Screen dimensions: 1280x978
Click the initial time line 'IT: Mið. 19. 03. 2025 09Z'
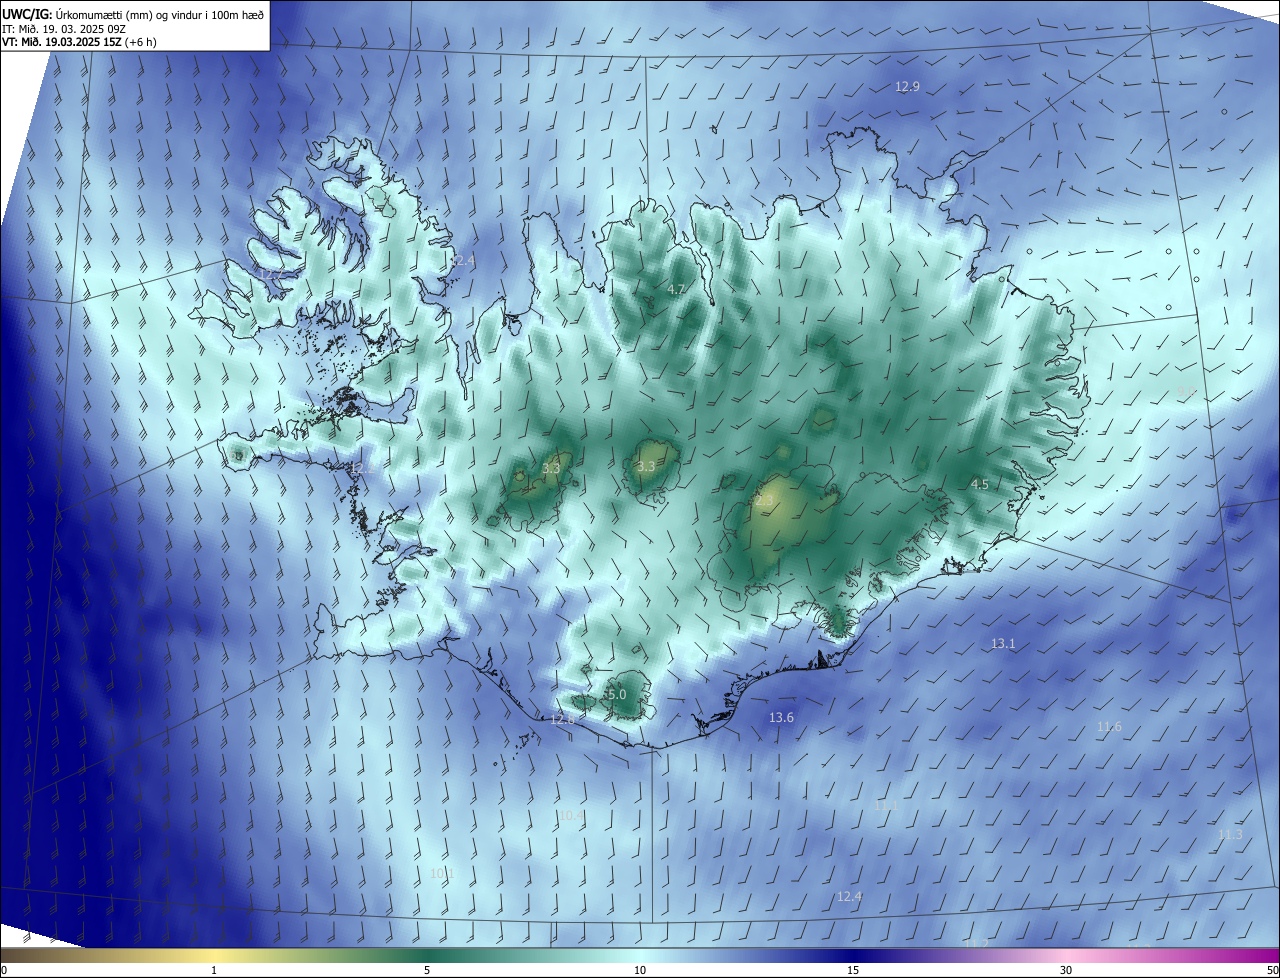click(x=66, y=29)
